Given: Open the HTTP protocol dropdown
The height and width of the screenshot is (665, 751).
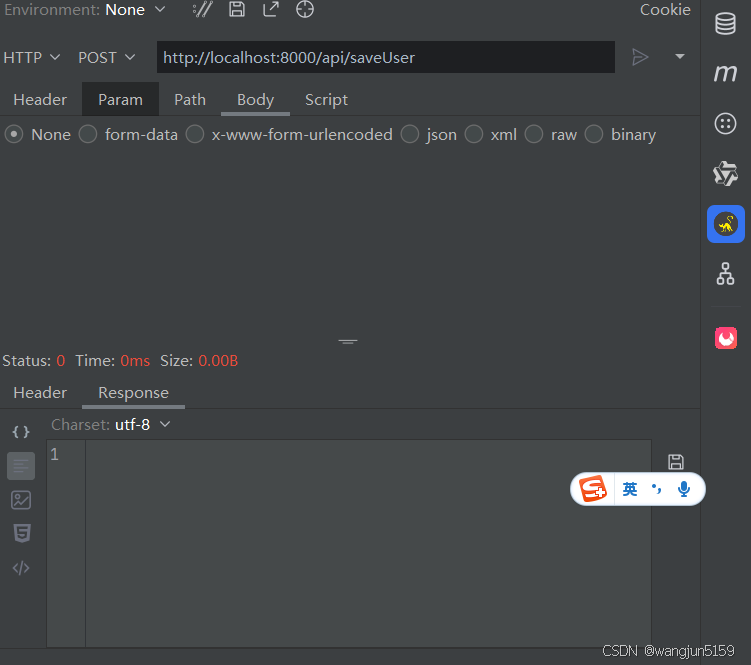Looking at the screenshot, I should [x=32, y=57].
